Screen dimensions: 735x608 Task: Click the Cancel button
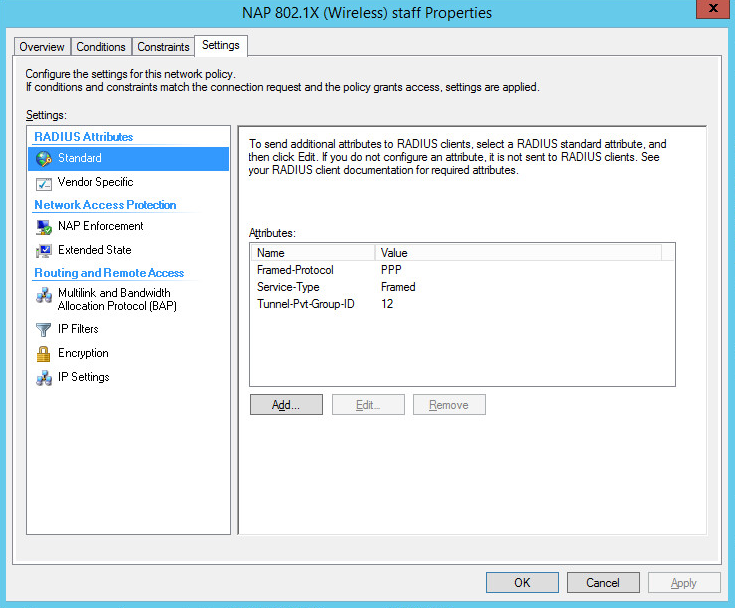click(603, 582)
